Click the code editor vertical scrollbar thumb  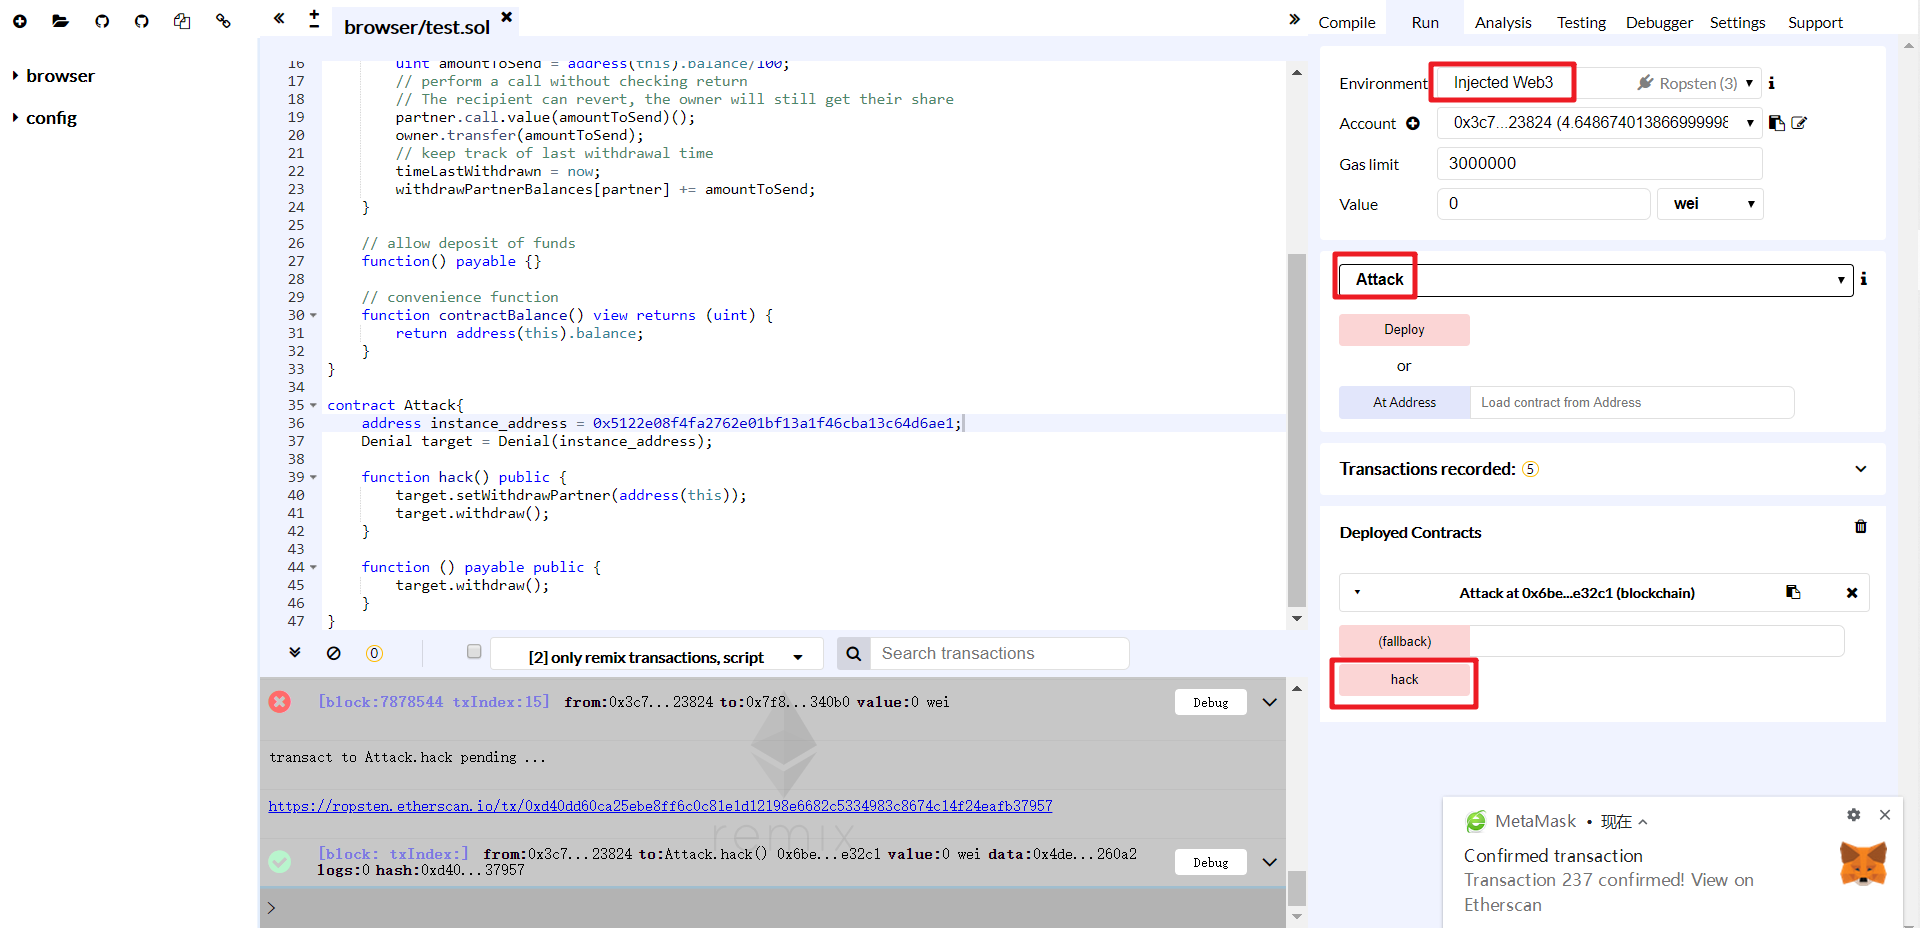point(1297,430)
